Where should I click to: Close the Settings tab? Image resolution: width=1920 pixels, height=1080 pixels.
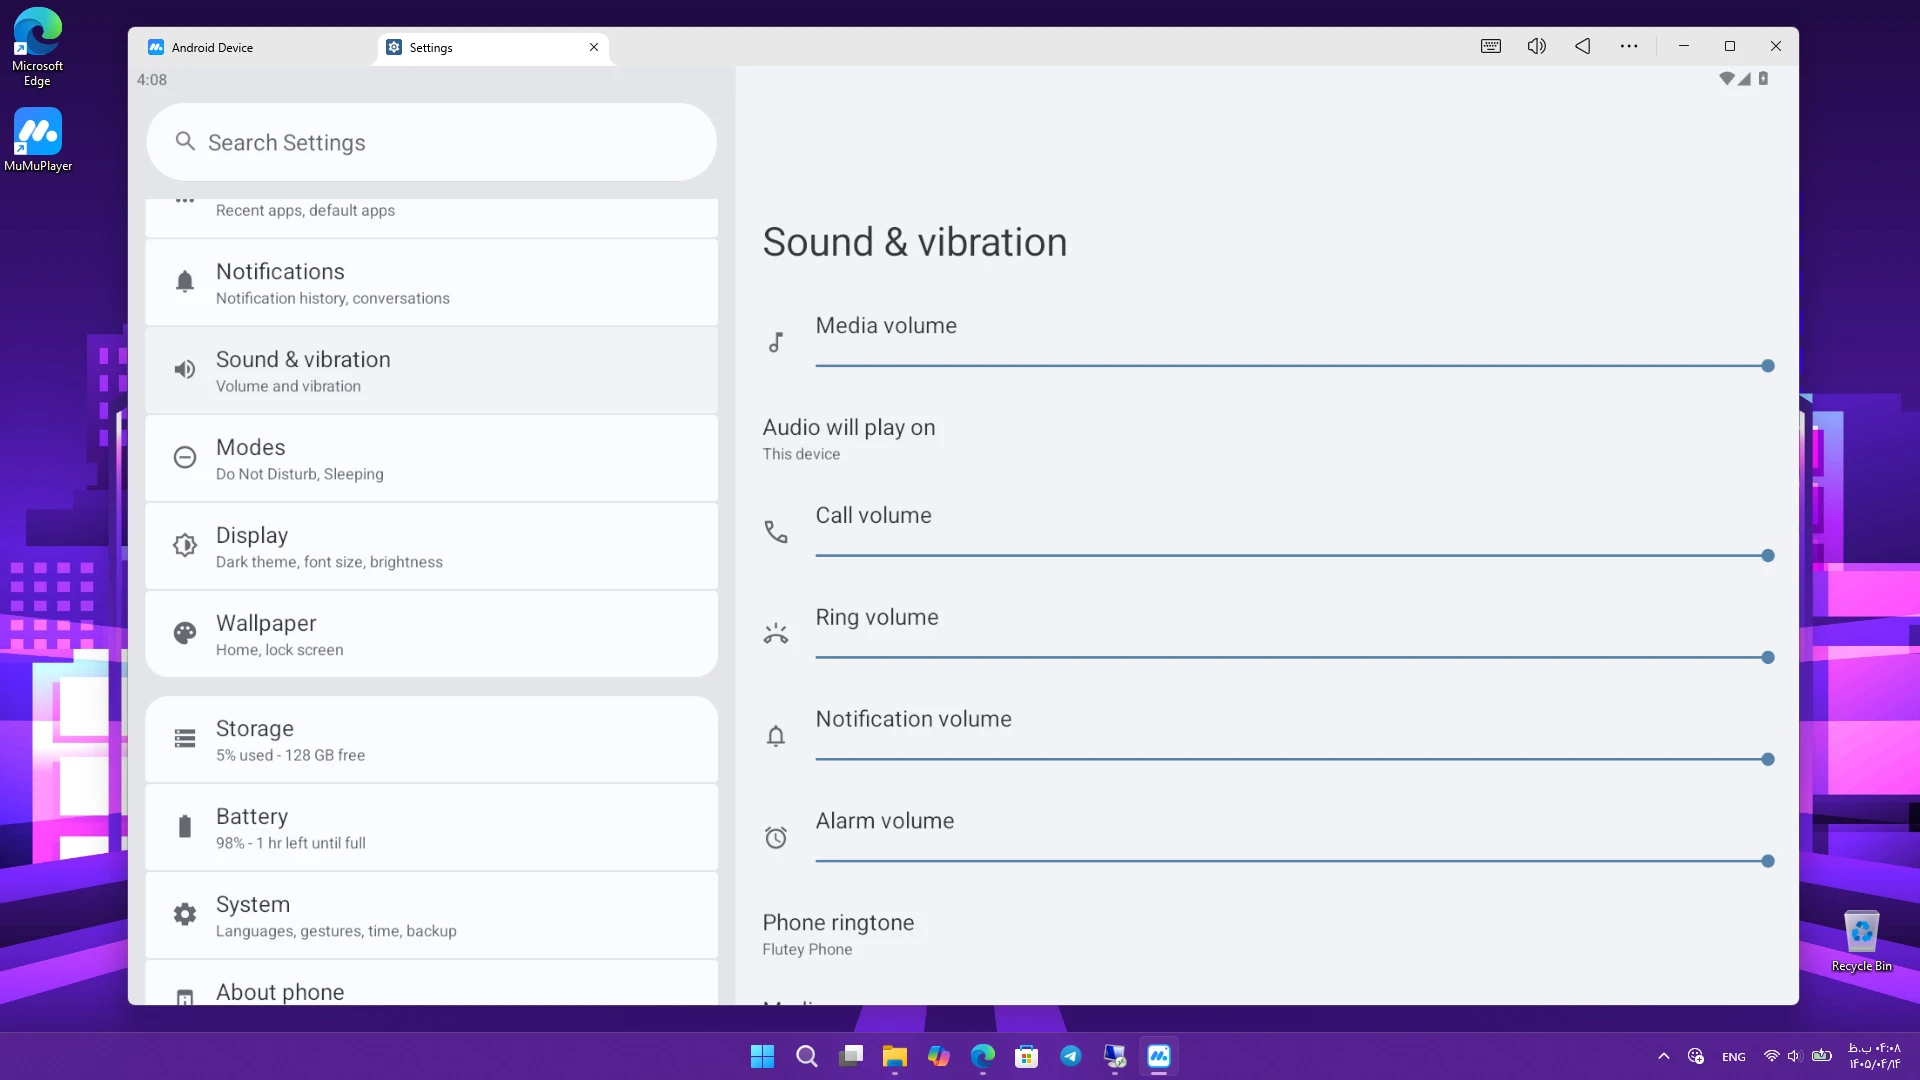click(x=594, y=47)
